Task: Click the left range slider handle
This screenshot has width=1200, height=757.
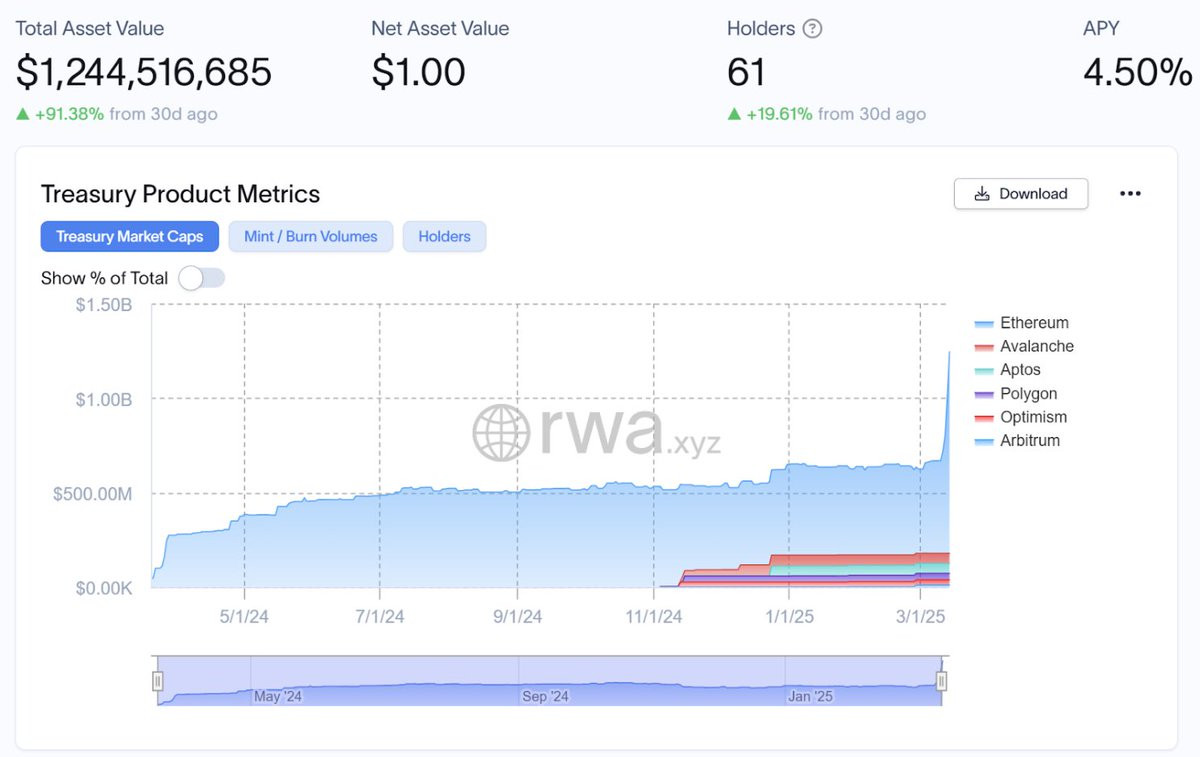Action: (157, 681)
